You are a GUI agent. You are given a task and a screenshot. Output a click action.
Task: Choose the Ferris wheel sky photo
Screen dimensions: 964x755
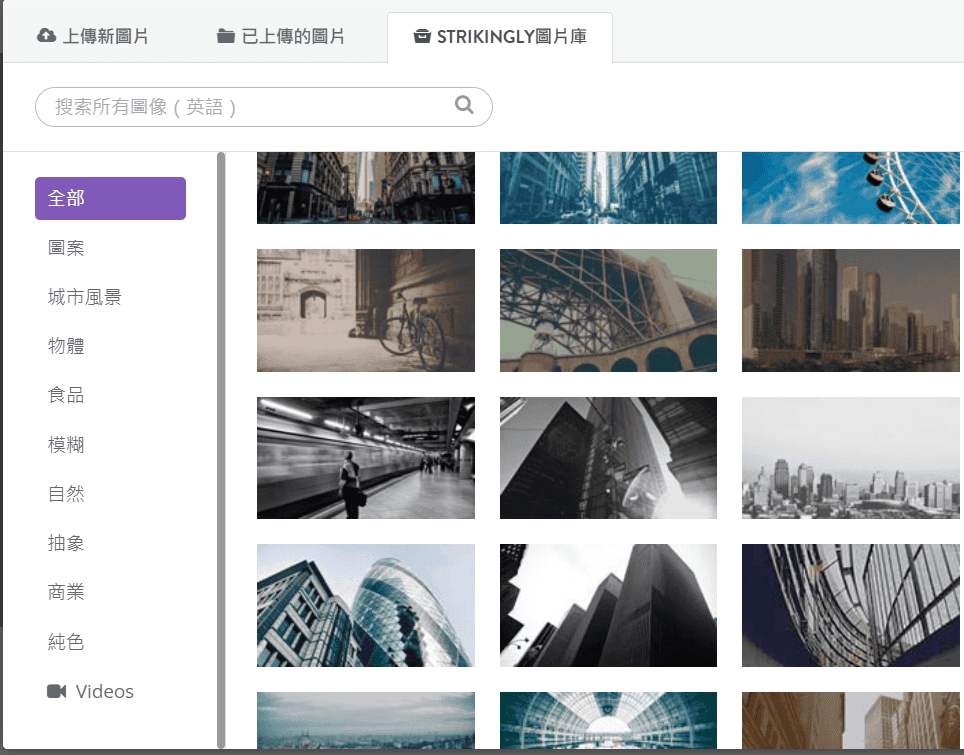[850, 188]
